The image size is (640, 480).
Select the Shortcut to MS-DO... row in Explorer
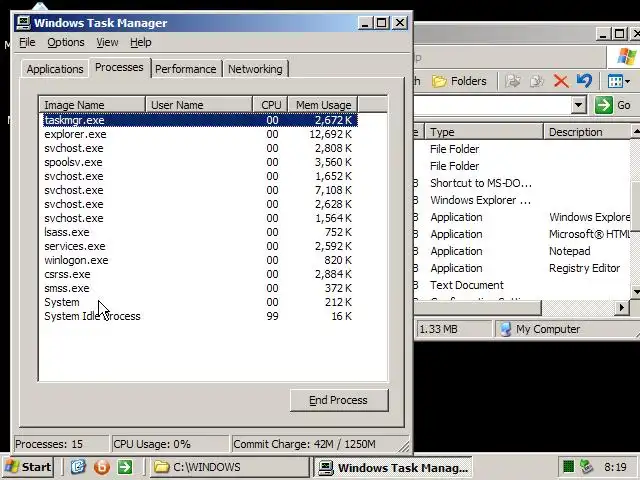pyautogui.click(x=522, y=183)
